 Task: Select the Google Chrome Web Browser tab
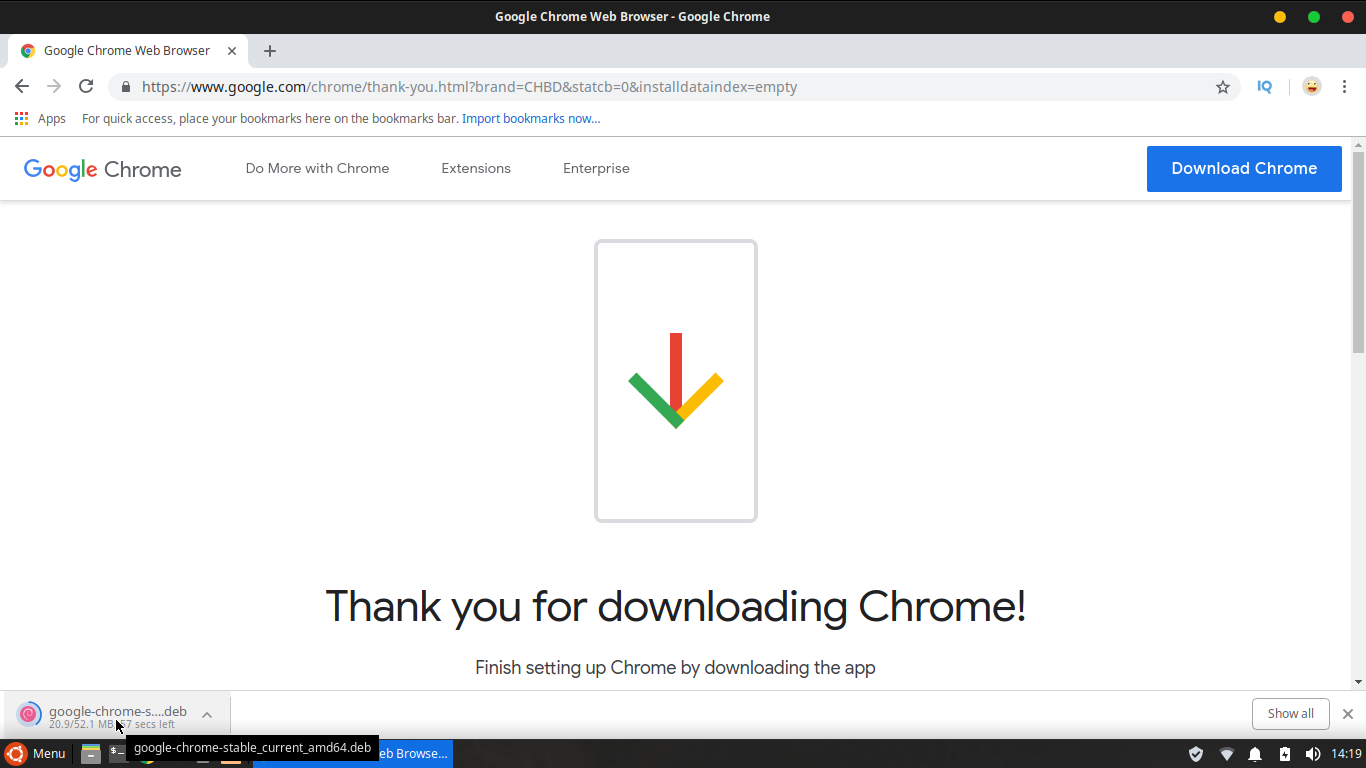127,51
